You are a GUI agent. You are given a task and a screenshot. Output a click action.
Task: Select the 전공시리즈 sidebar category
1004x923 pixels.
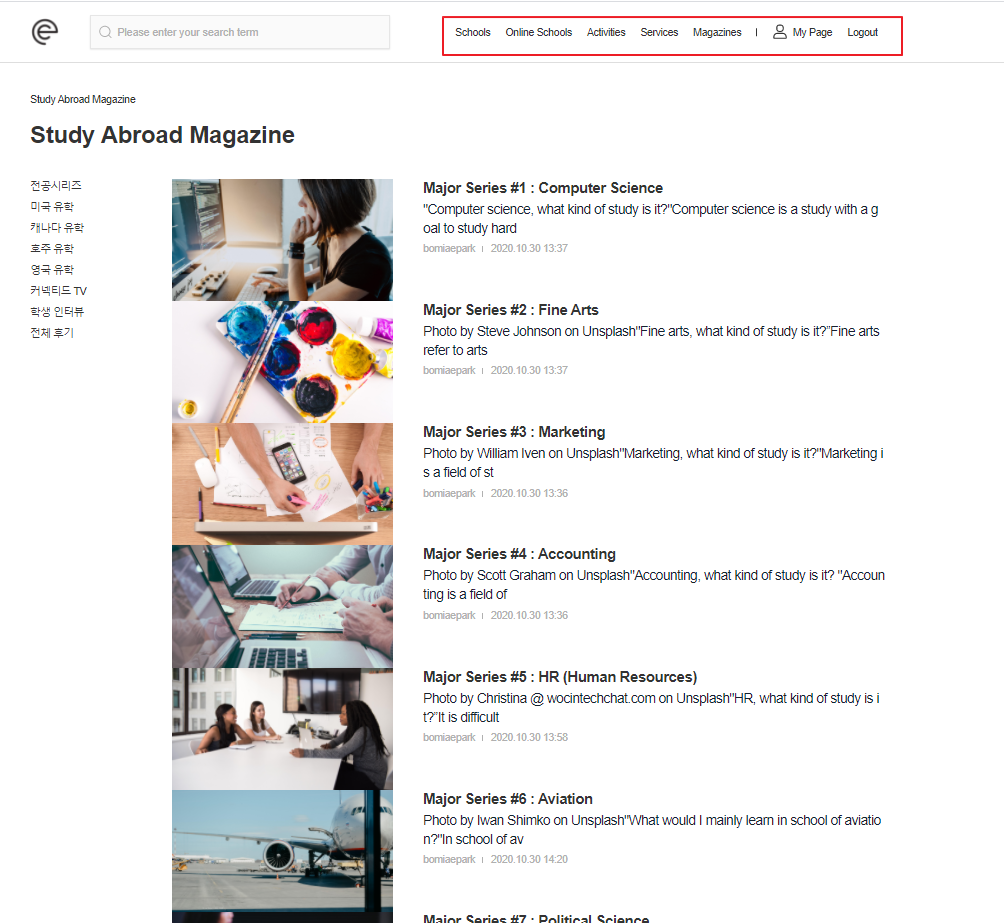(x=56, y=185)
